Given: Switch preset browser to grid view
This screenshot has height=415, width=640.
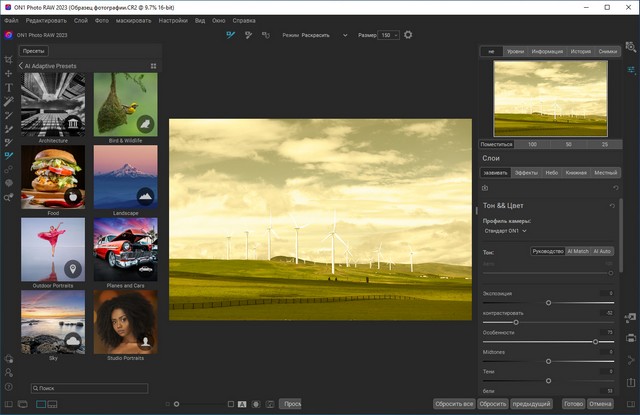Looking at the screenshot, I should [153, 66].
